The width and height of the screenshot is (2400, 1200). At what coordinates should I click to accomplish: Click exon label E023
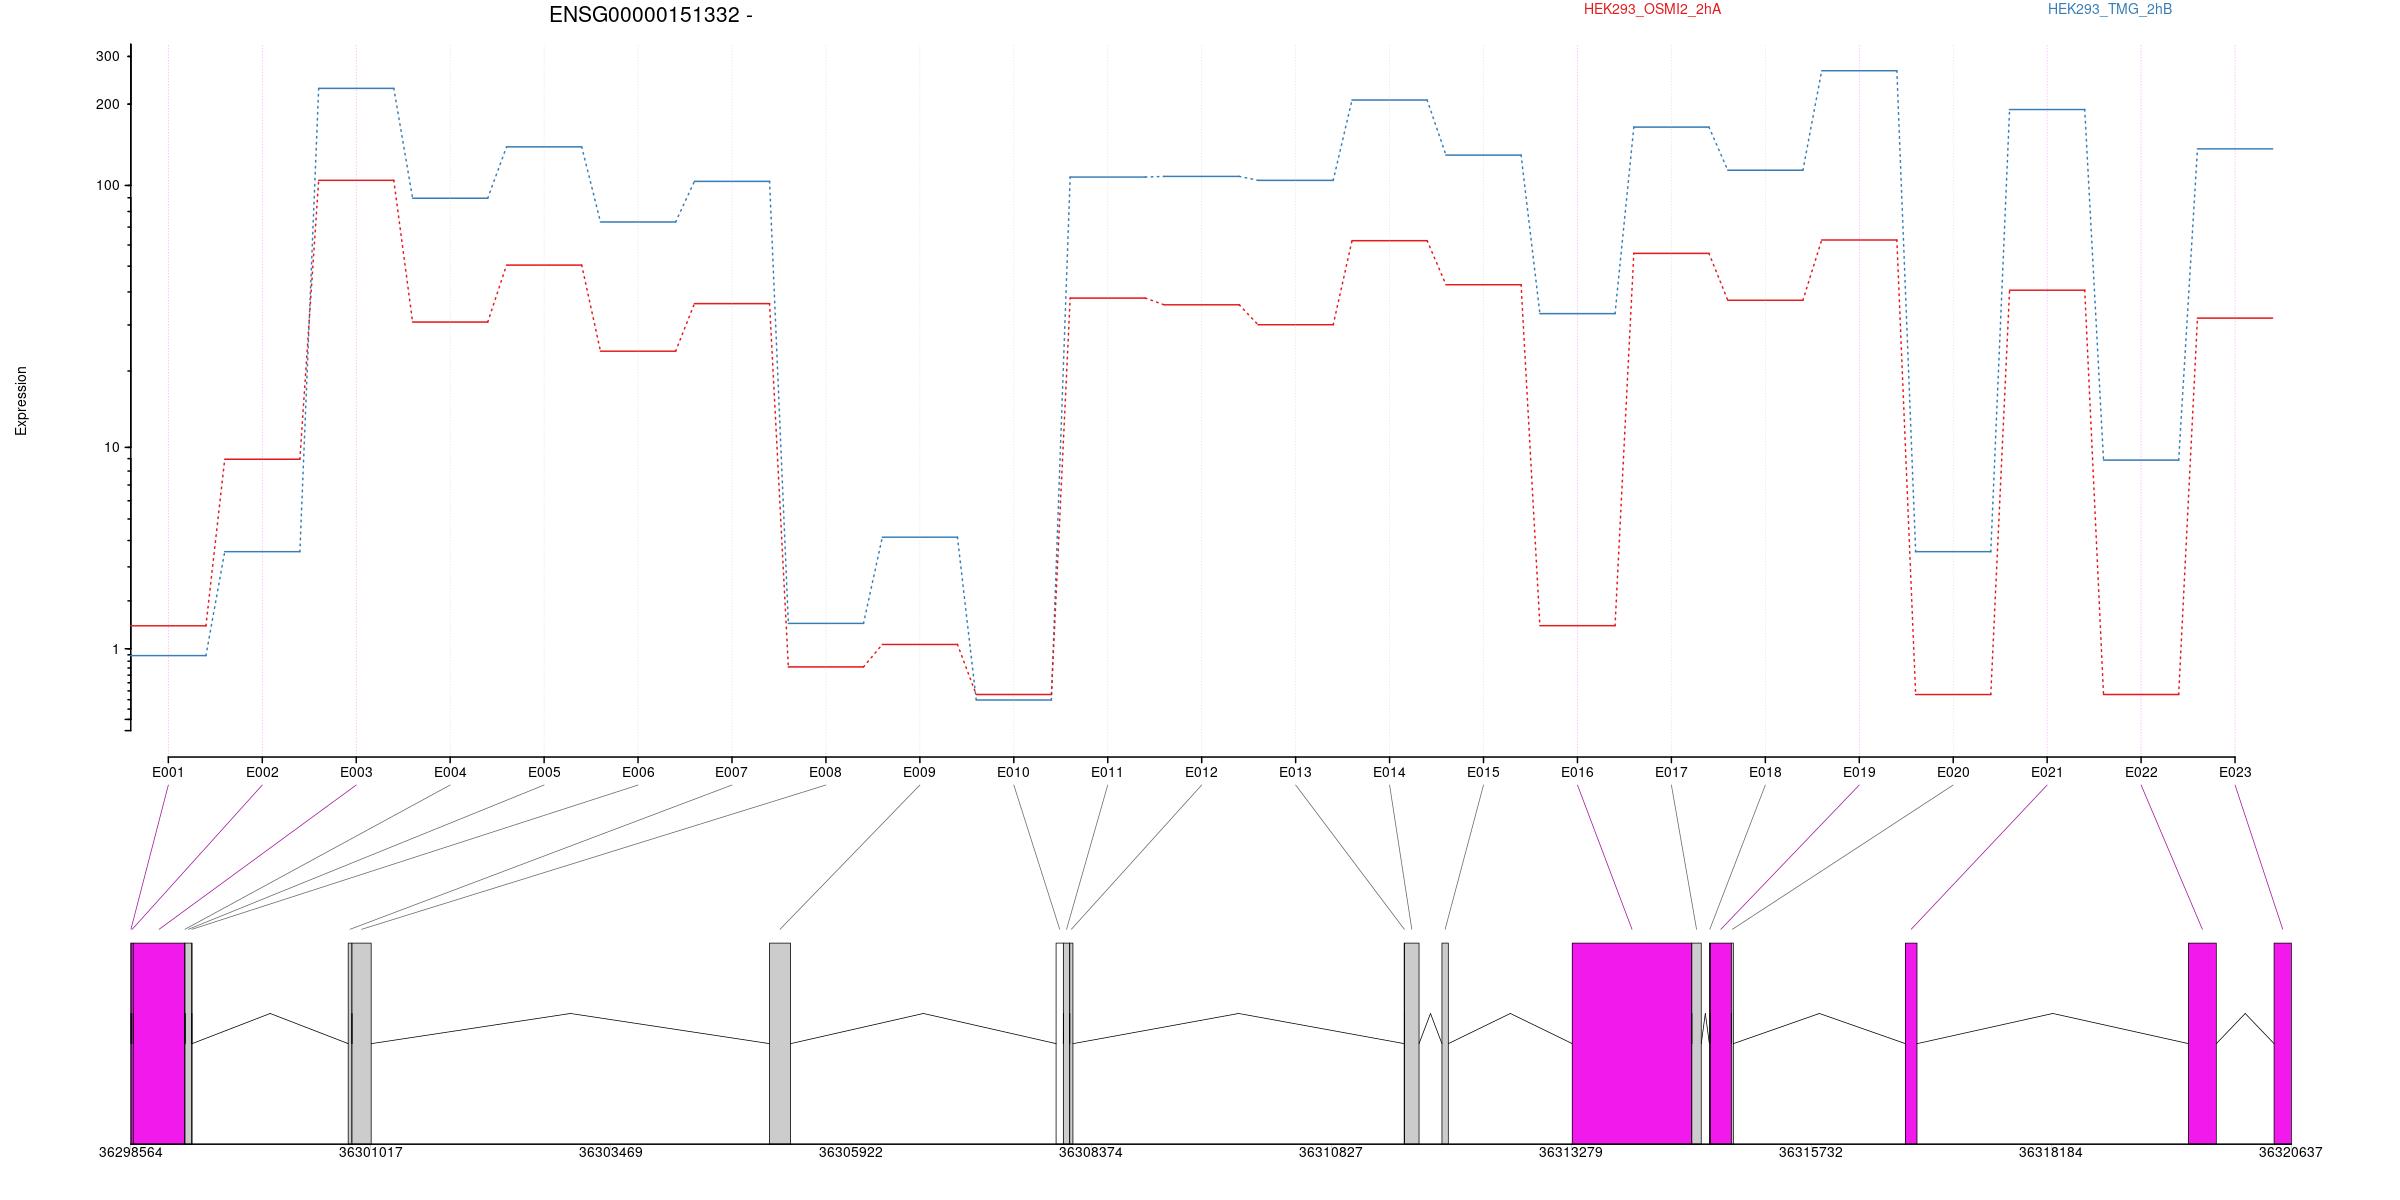point(2235,772)
